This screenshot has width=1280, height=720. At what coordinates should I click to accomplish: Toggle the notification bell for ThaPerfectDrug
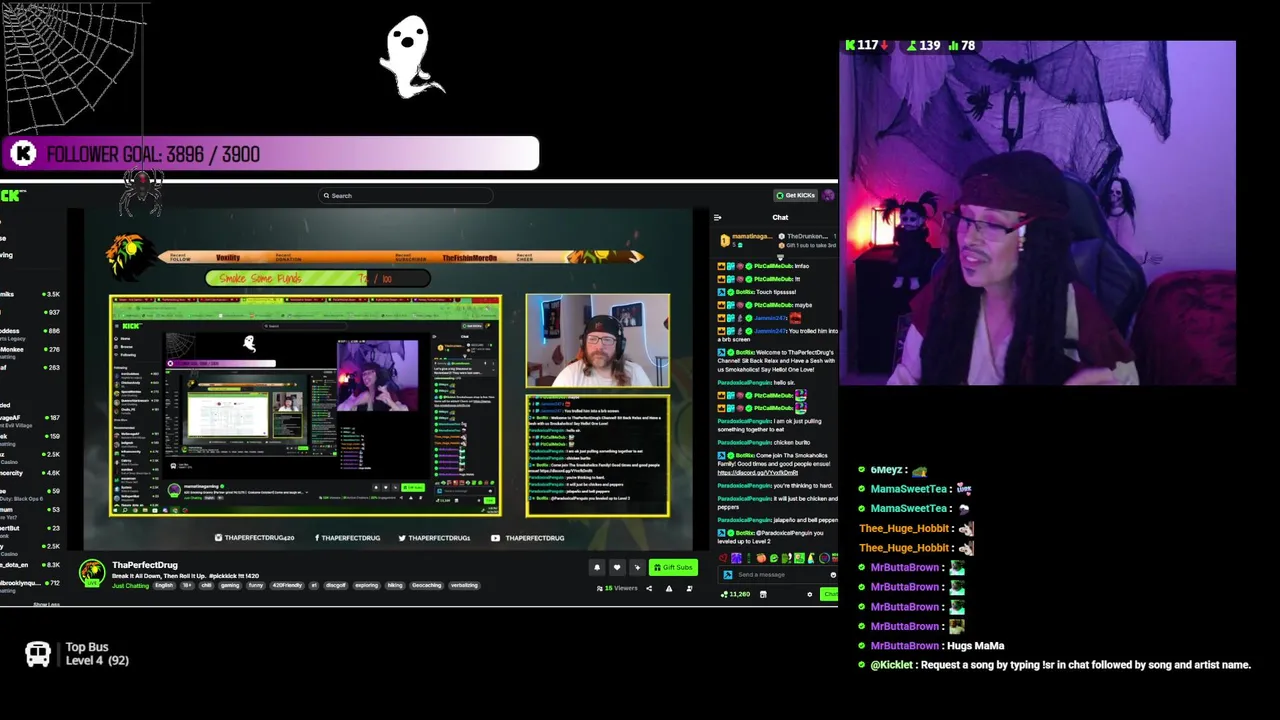[x=597, y=567]
